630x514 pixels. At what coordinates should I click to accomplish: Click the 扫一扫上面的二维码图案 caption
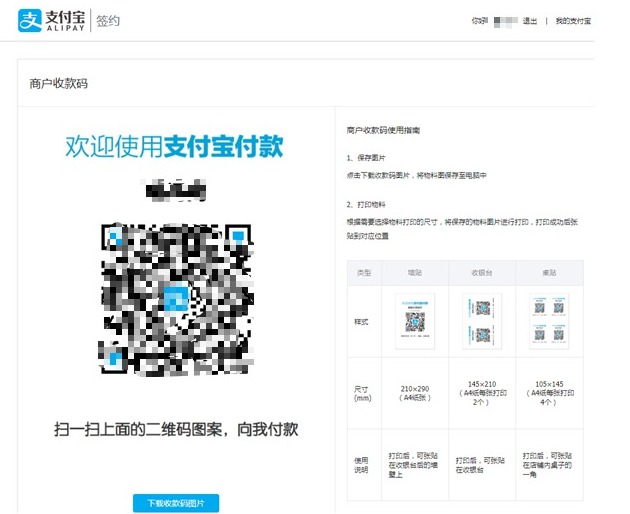(176, 429)
